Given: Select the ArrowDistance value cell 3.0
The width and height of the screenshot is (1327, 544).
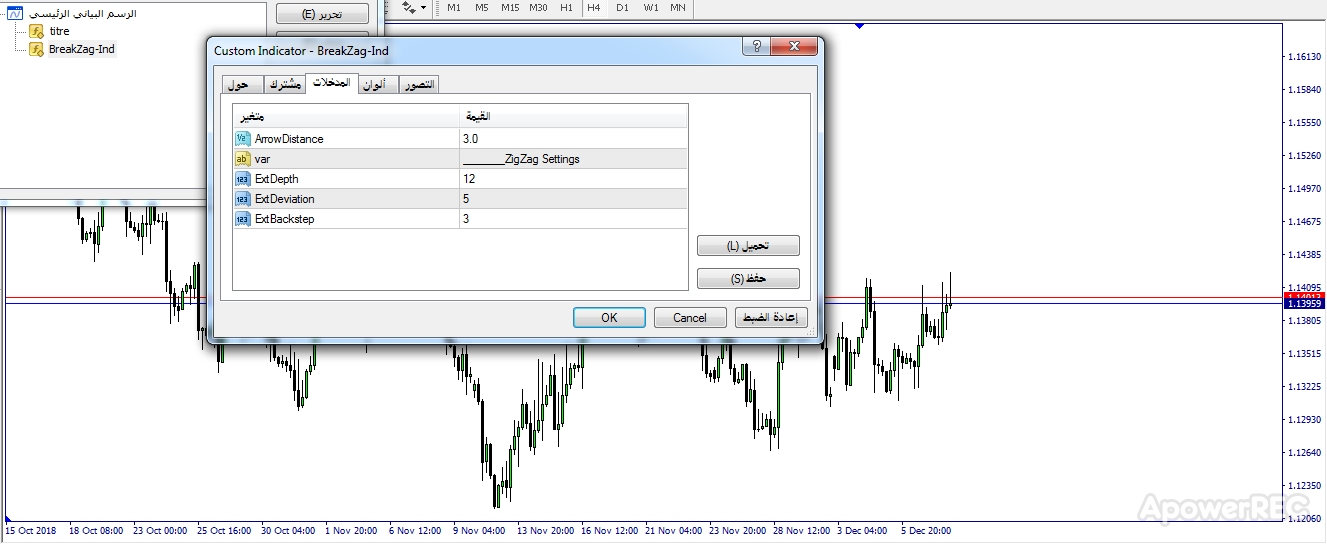Looking at the screenshot, I should tap(573, 139).
